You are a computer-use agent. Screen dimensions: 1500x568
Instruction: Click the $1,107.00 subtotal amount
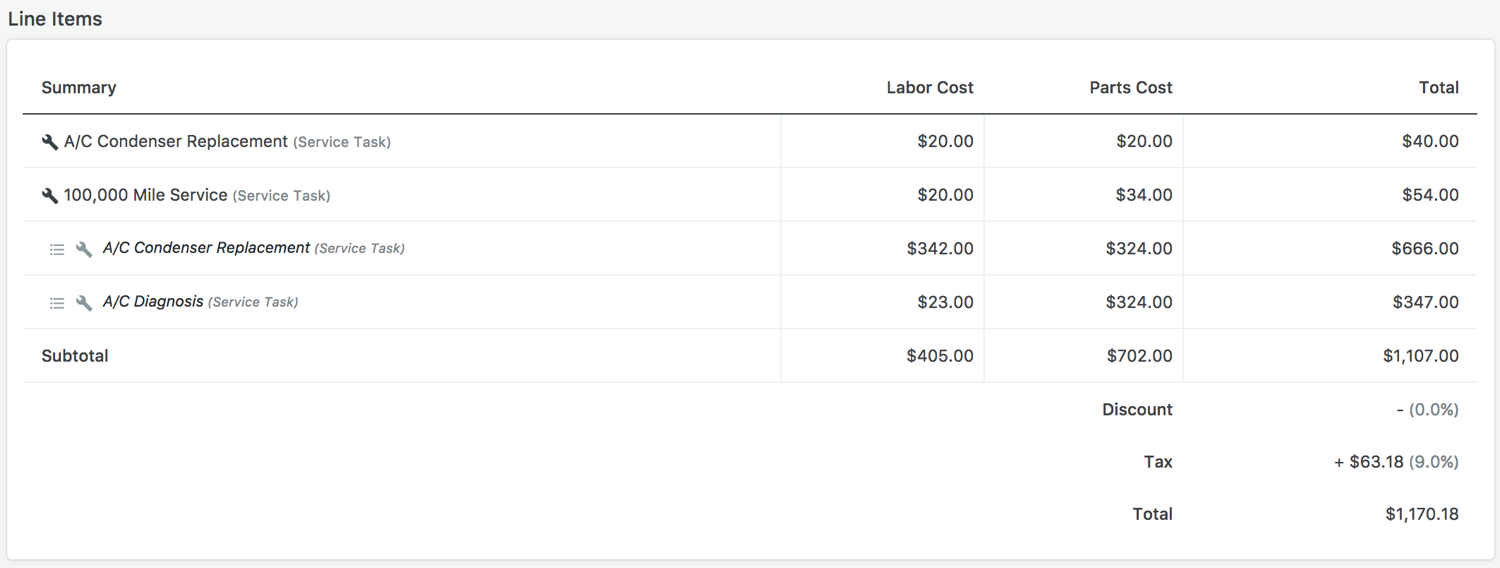[1420, 356]
